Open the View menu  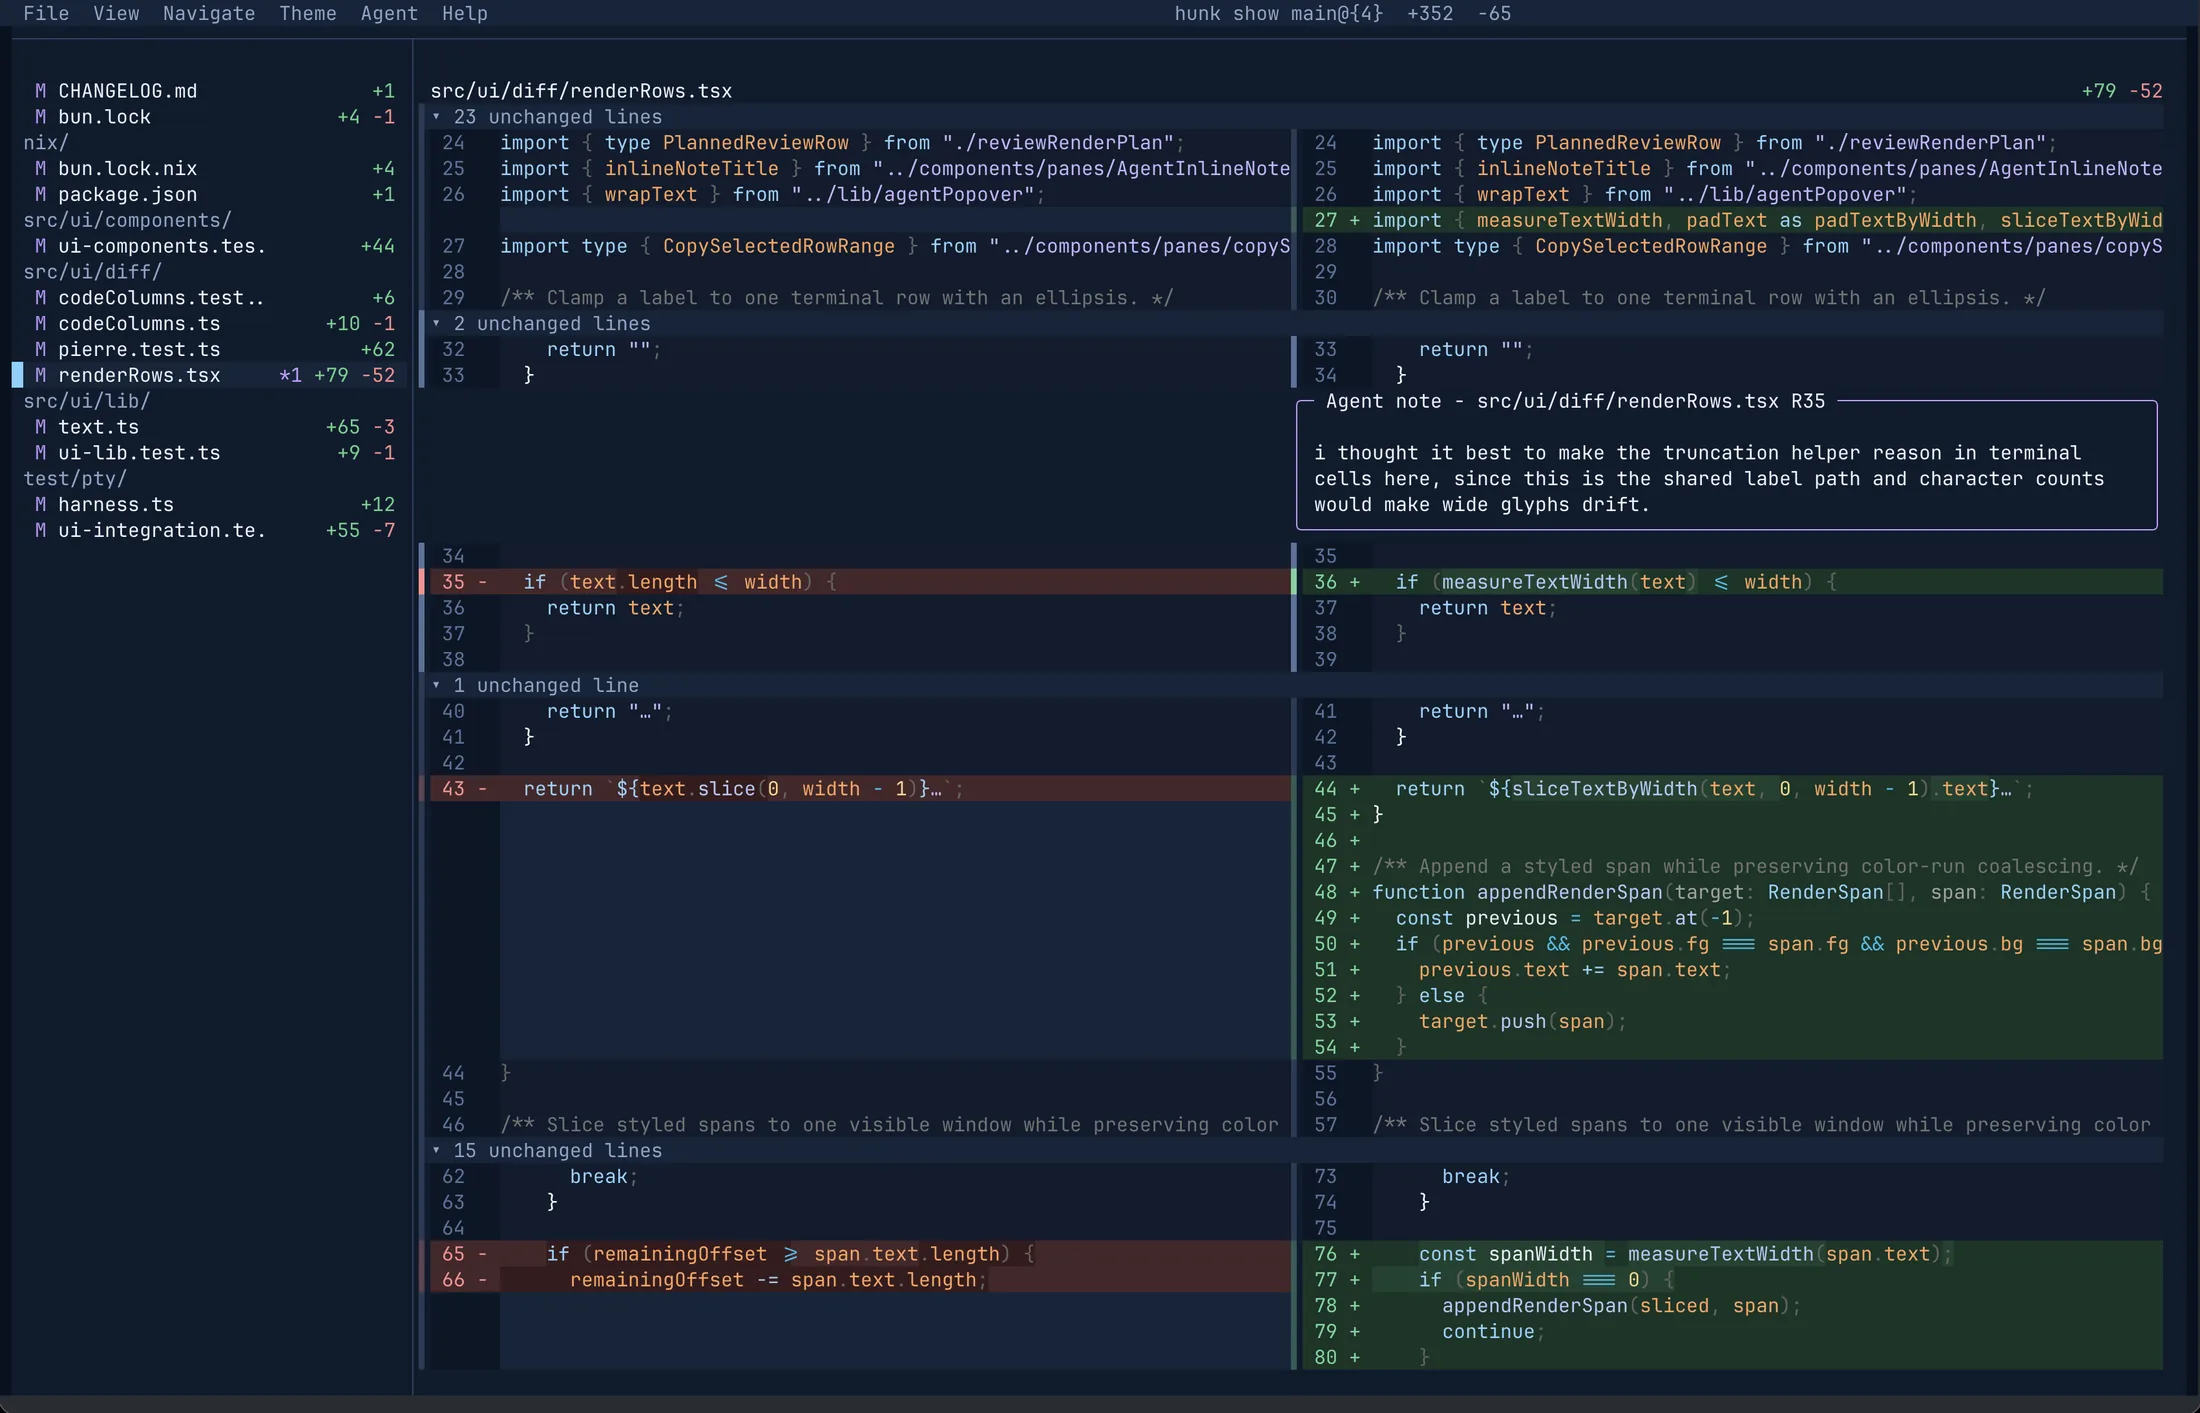(116, 13)
